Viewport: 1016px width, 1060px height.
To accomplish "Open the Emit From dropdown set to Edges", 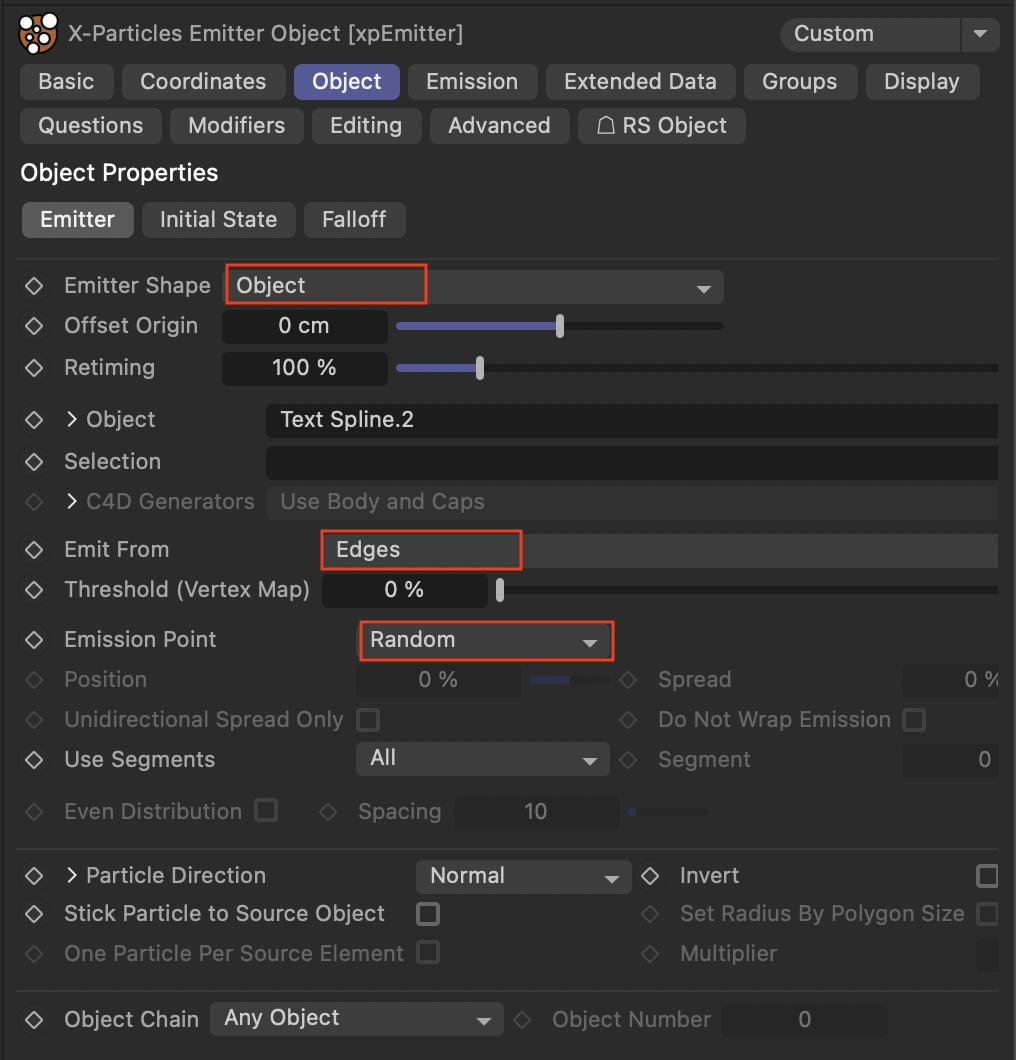I will click(659, 550).
